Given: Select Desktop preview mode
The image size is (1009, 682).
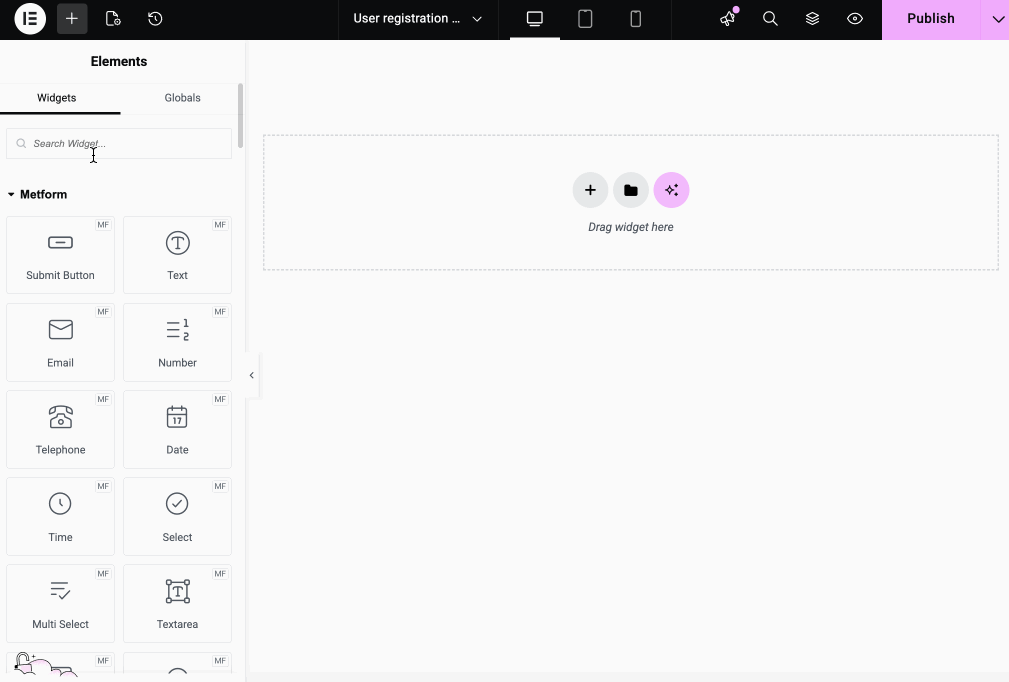Looking at the screenshot, I should [534, 19].
